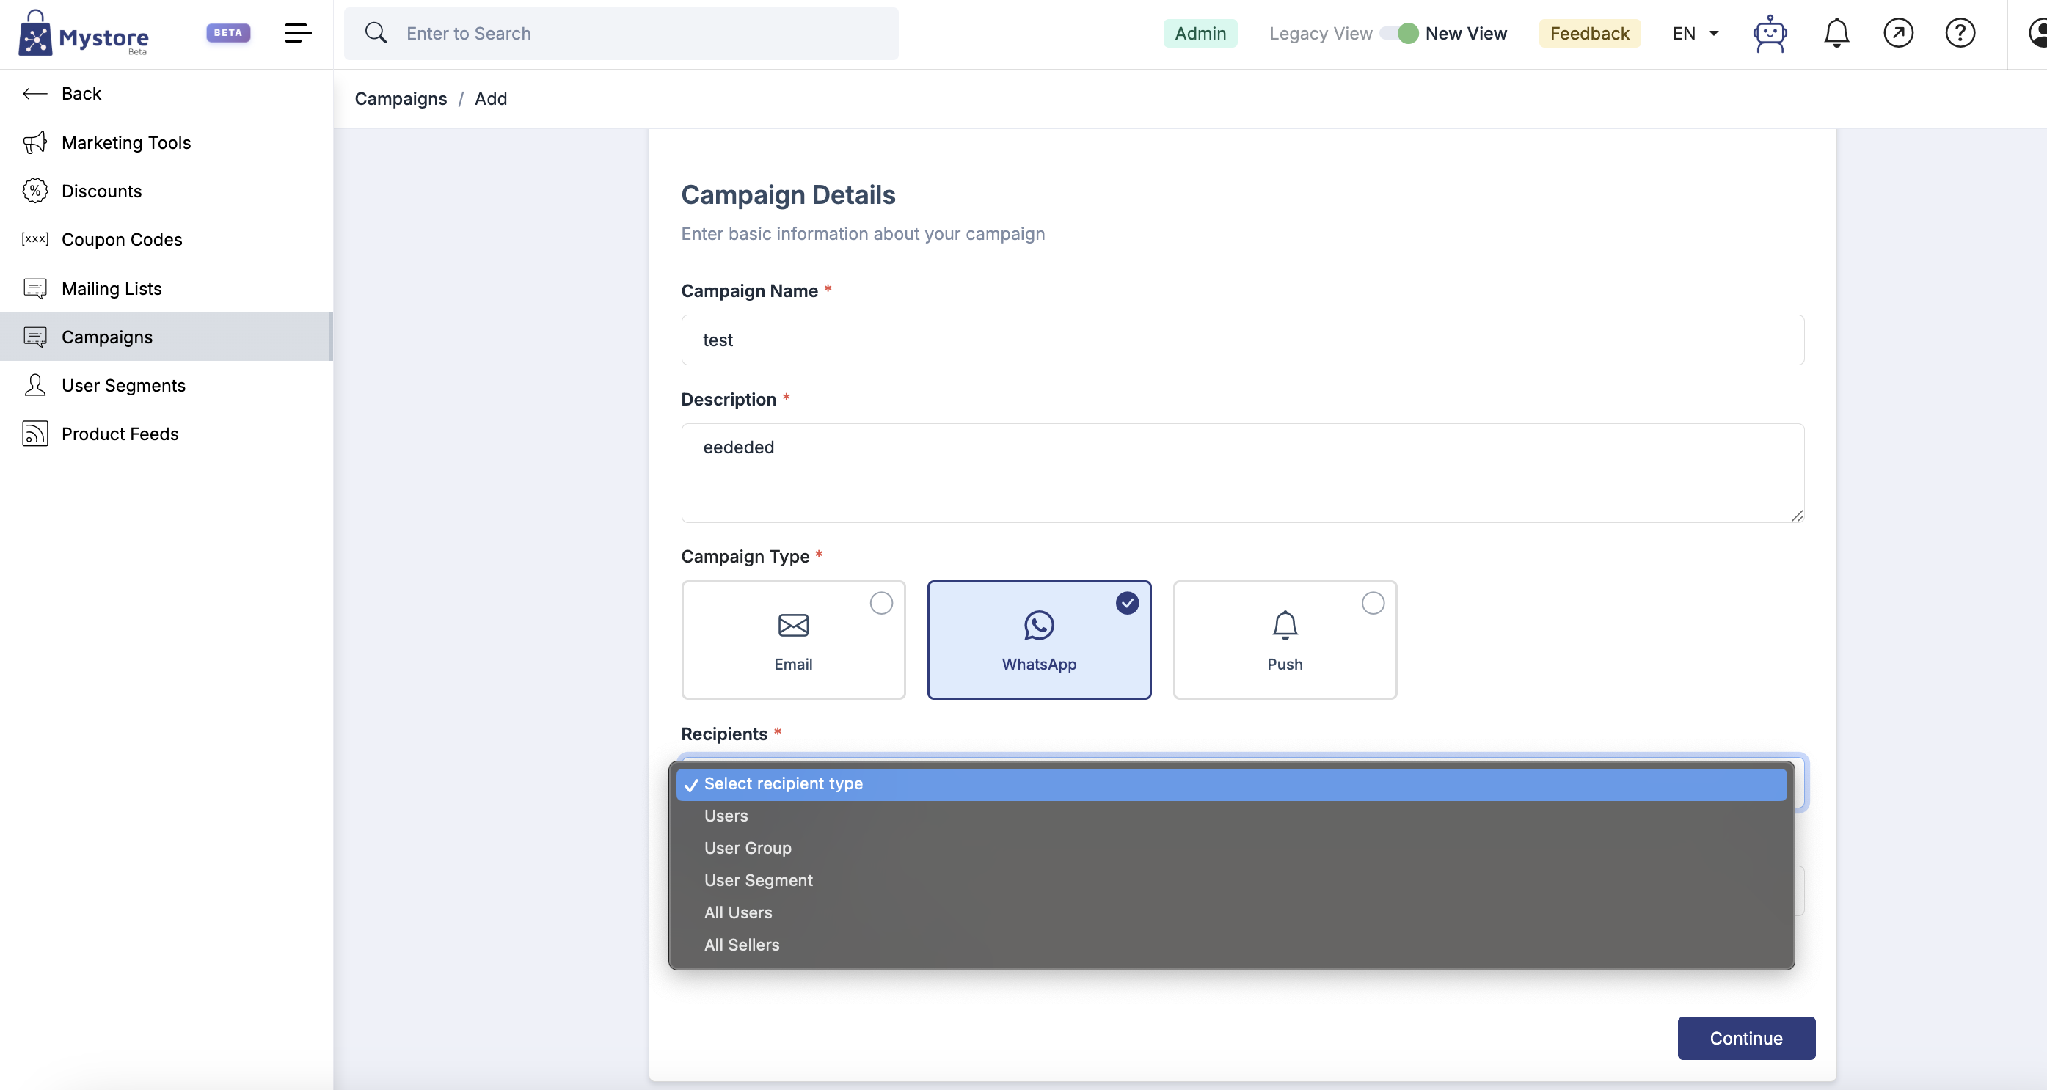The height and width of the screenshot is (1090, 2047).
Task: Choose All Users recipient option
Action: [x=1231, y=913]
